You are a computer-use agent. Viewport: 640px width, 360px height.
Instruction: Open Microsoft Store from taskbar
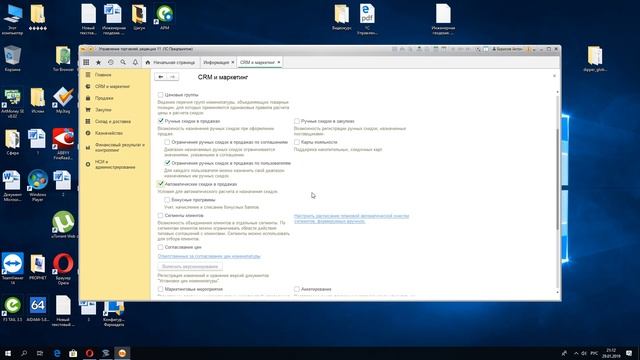[73, 353]
